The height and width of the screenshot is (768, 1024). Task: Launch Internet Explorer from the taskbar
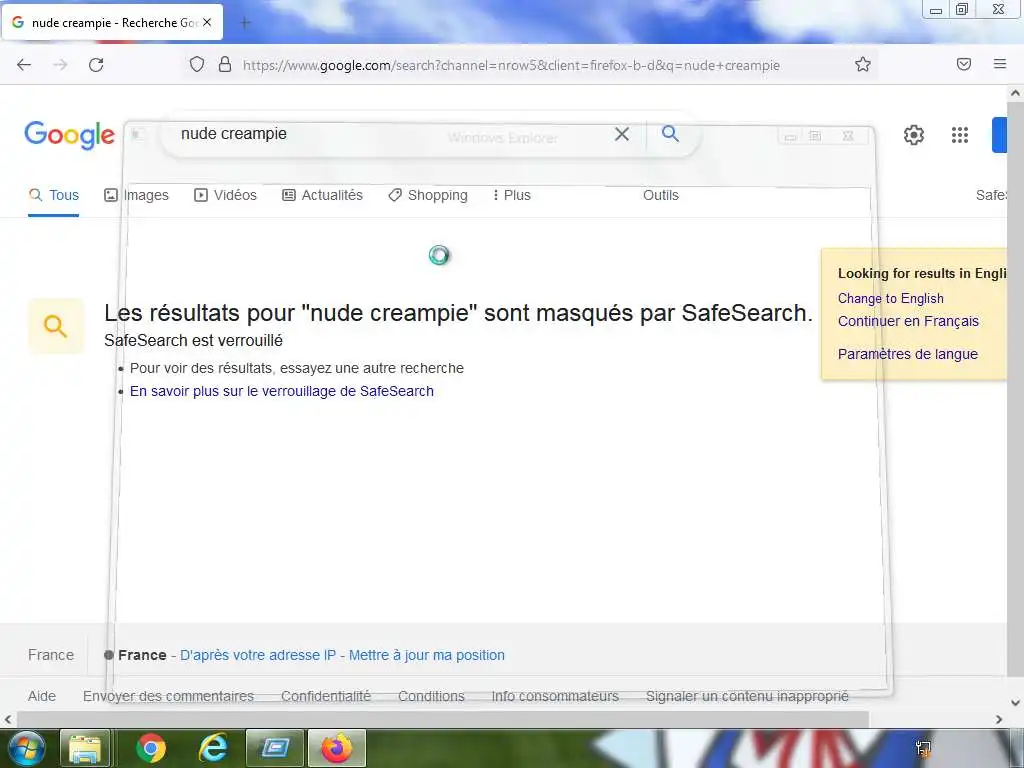(213, 748)
